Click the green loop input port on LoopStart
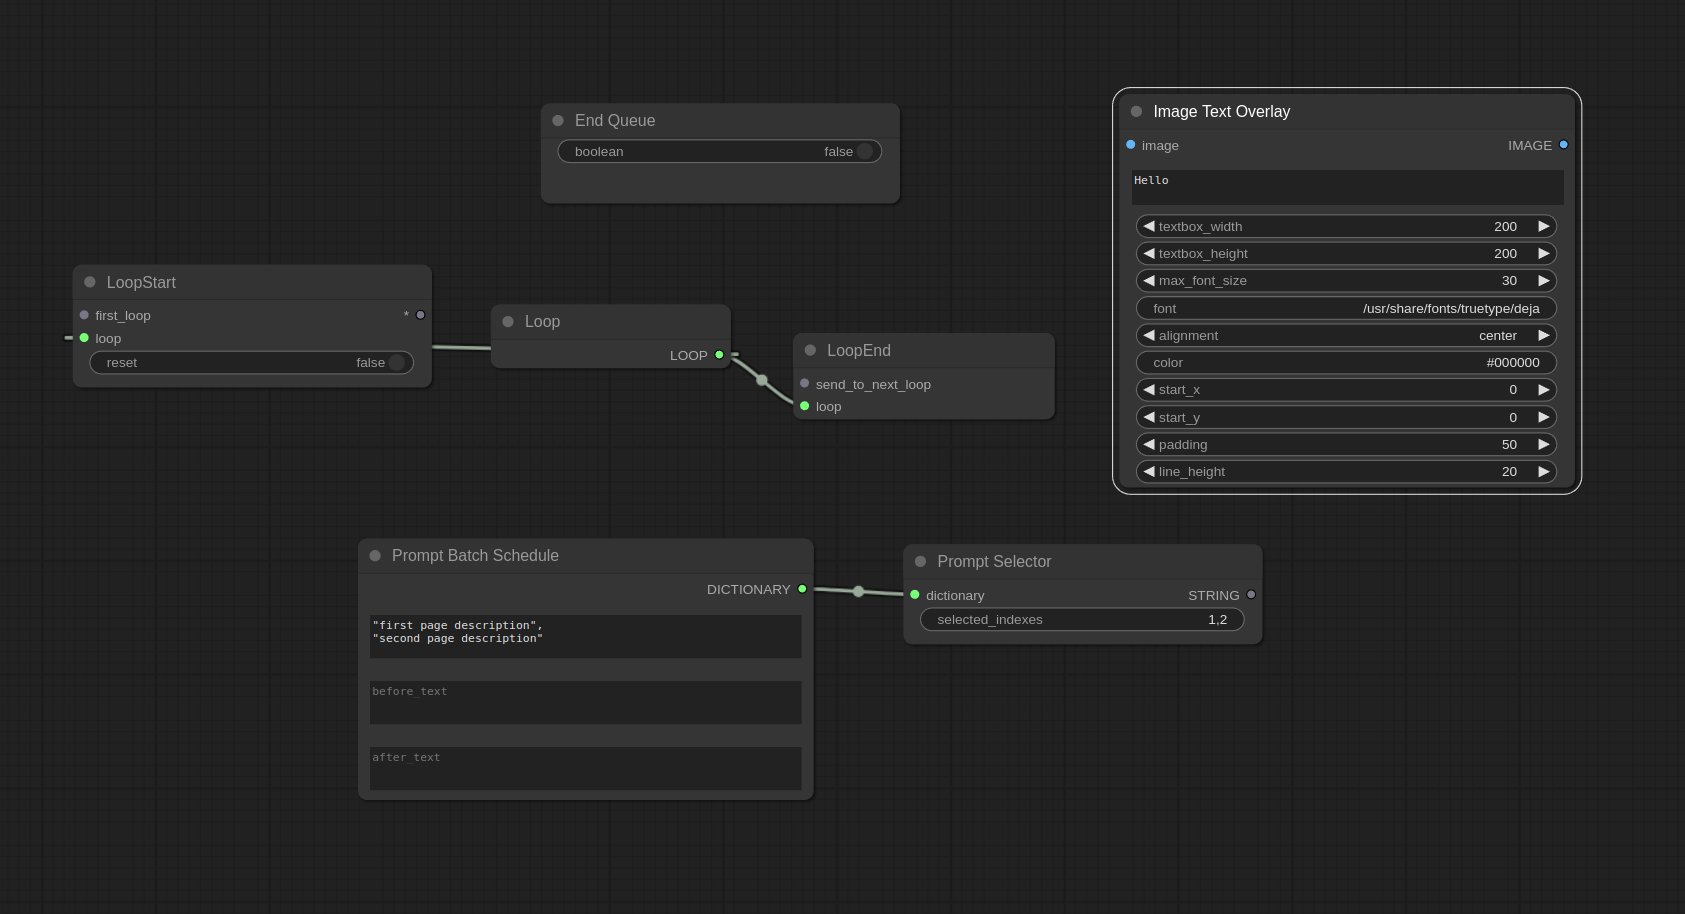Image resolution: width=1685 pixels, height=914 pixels. pyautogui.click(x=84, y=338)
